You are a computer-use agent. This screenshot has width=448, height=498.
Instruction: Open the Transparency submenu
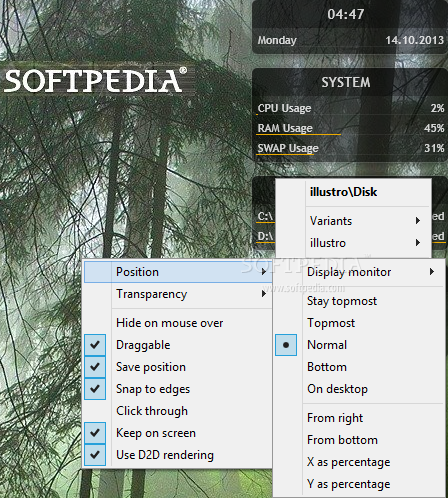click(x=177, y=294)
